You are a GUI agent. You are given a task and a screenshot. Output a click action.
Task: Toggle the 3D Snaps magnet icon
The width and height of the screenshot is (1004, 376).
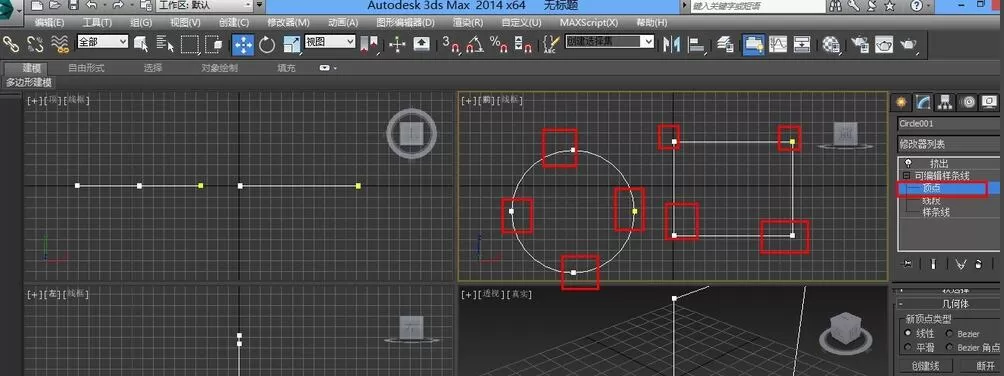point(452,44)
